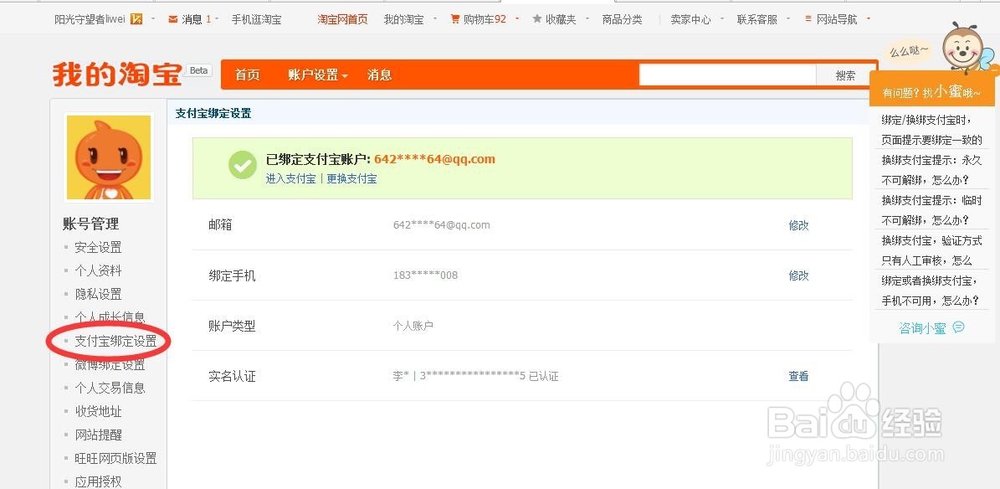Viewport: 1000px width, 489px height.
Task: Expand the 网站导航 dropdown arrow
Action: pos(868,18)
